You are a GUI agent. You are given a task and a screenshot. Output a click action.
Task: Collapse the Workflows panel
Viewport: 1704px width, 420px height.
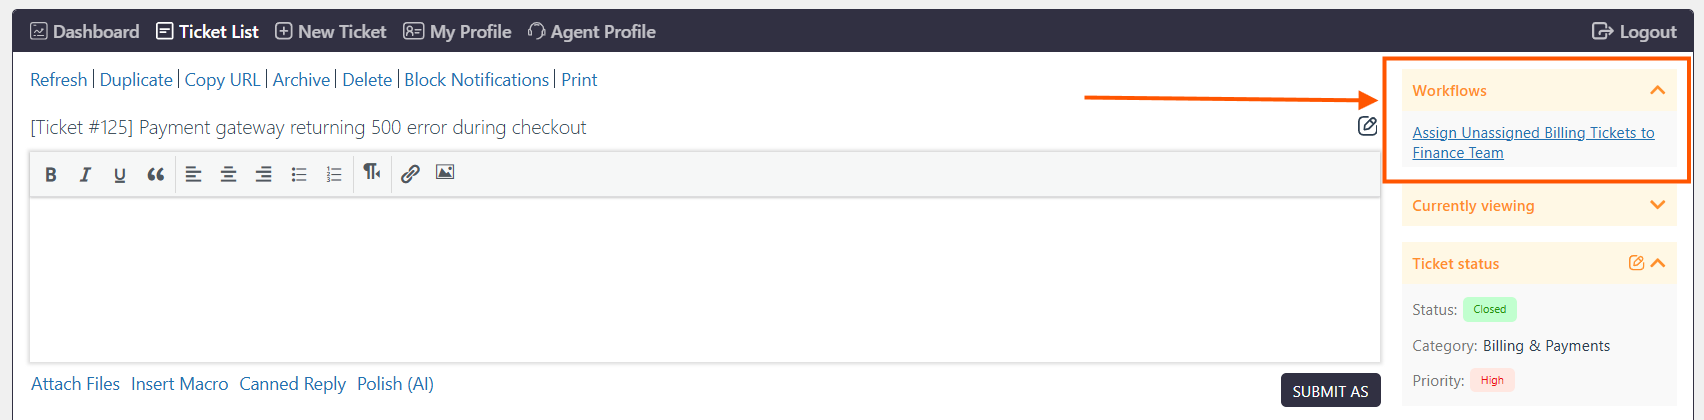tap(1658, 90)
